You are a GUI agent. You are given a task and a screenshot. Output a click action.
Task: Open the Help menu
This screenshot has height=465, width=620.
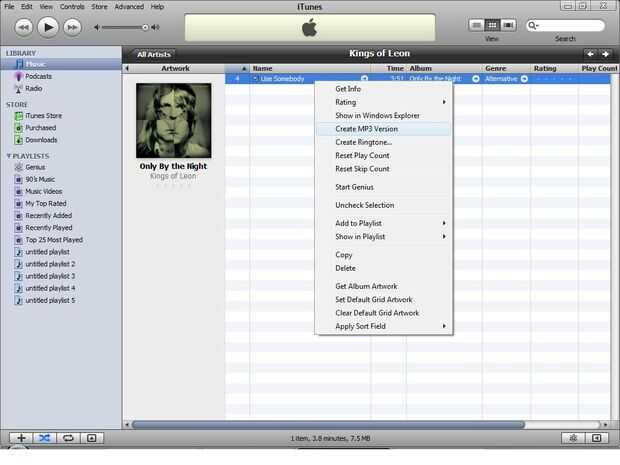pos(157,7)
